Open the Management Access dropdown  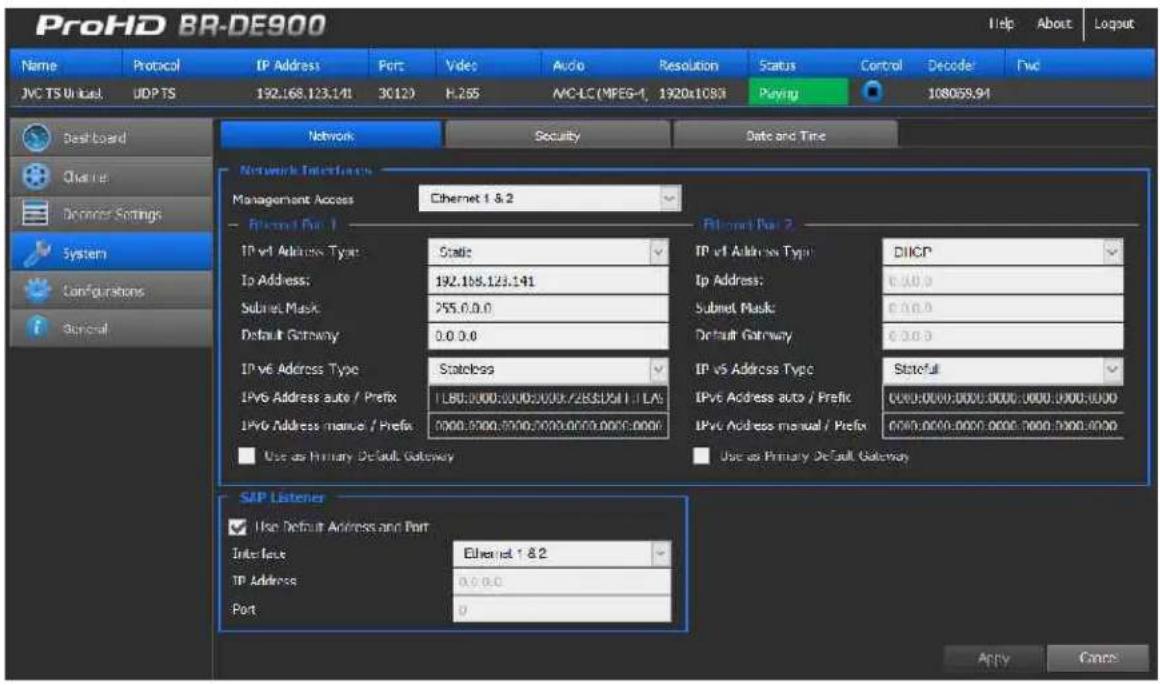pyautogui.click(x=550, y=198)
